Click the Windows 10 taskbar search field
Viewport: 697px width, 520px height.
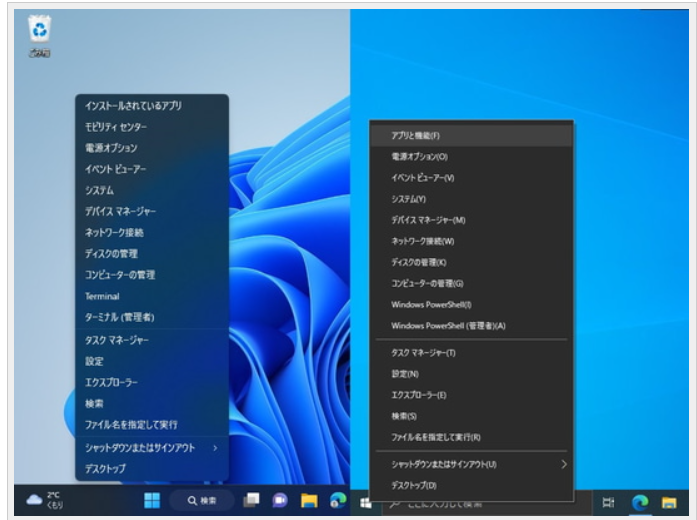[x=488, y=504]
